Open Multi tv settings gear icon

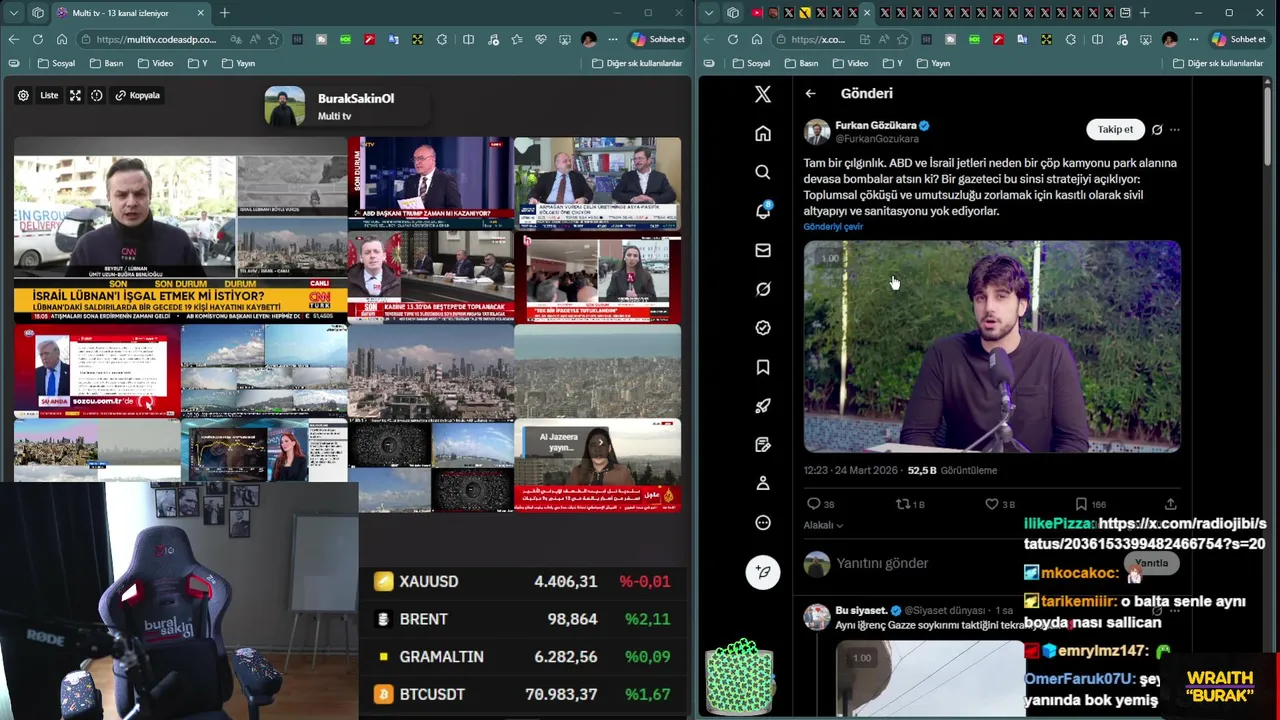coord(23,95)
